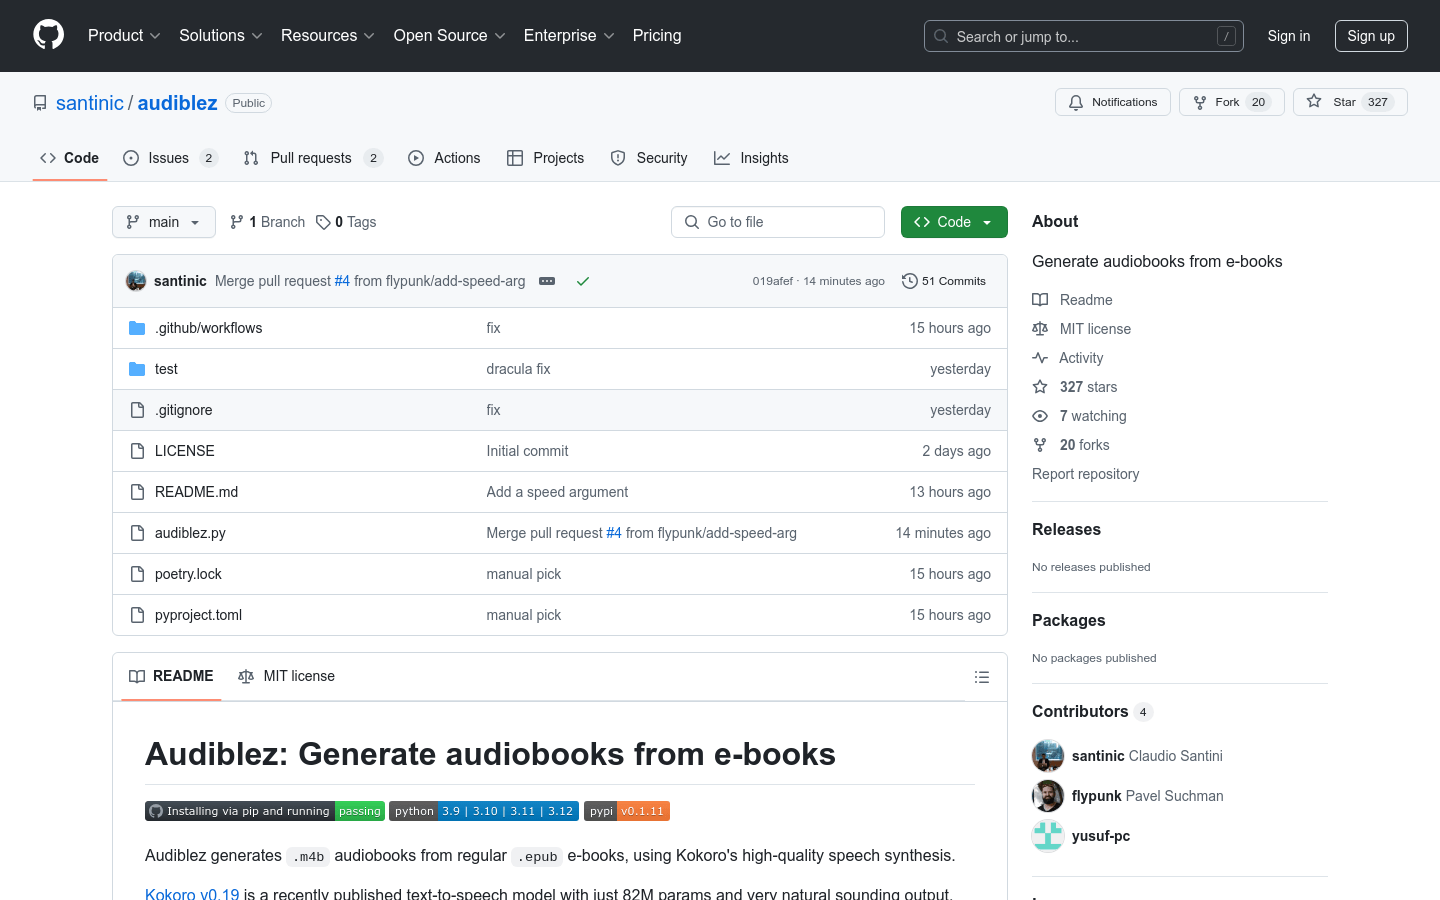Open the green Code dropdown button
Screen dimensions: 1440x900
coord(954,222)
